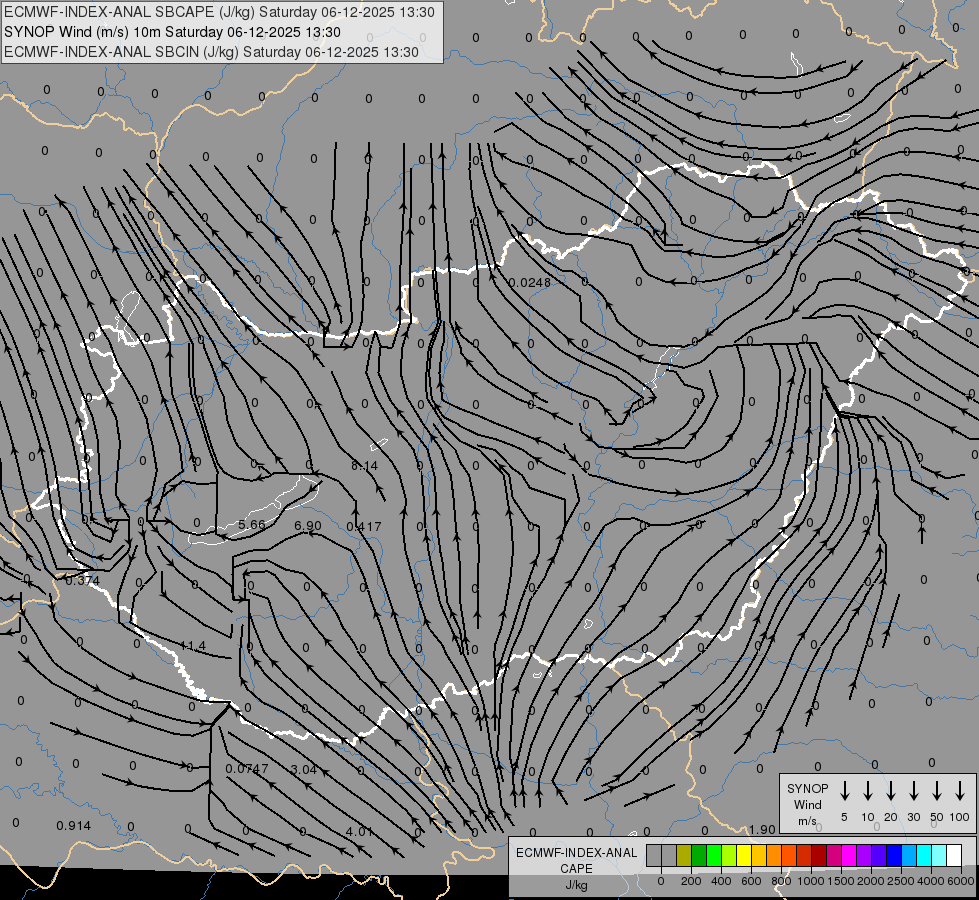Click the 20 m/s wind arrow in legend
This screenshot has height=900, width=979.
pos(891,791)
